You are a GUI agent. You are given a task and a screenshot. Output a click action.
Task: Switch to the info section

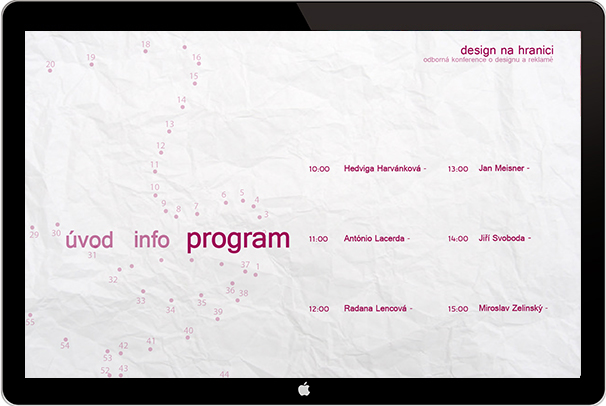click(x=151, y=240)
